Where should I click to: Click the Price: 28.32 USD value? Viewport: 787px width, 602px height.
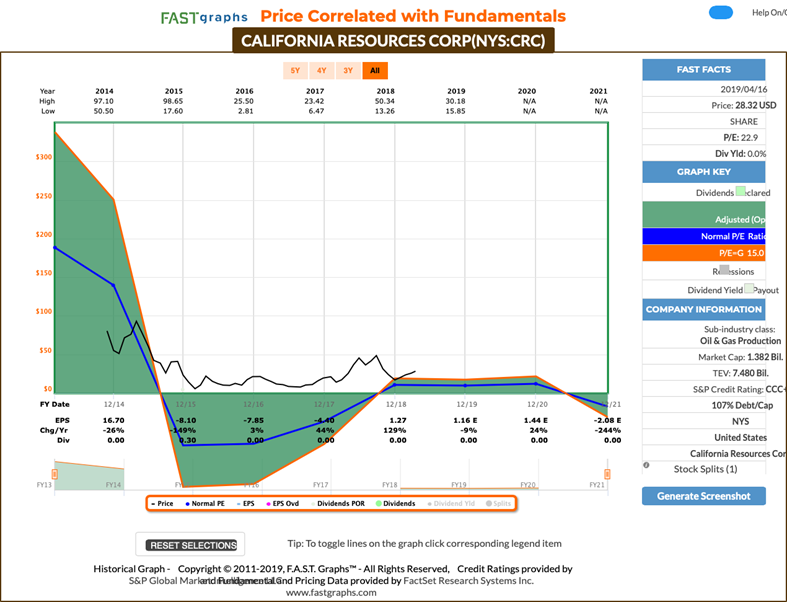tap(743, 105)
